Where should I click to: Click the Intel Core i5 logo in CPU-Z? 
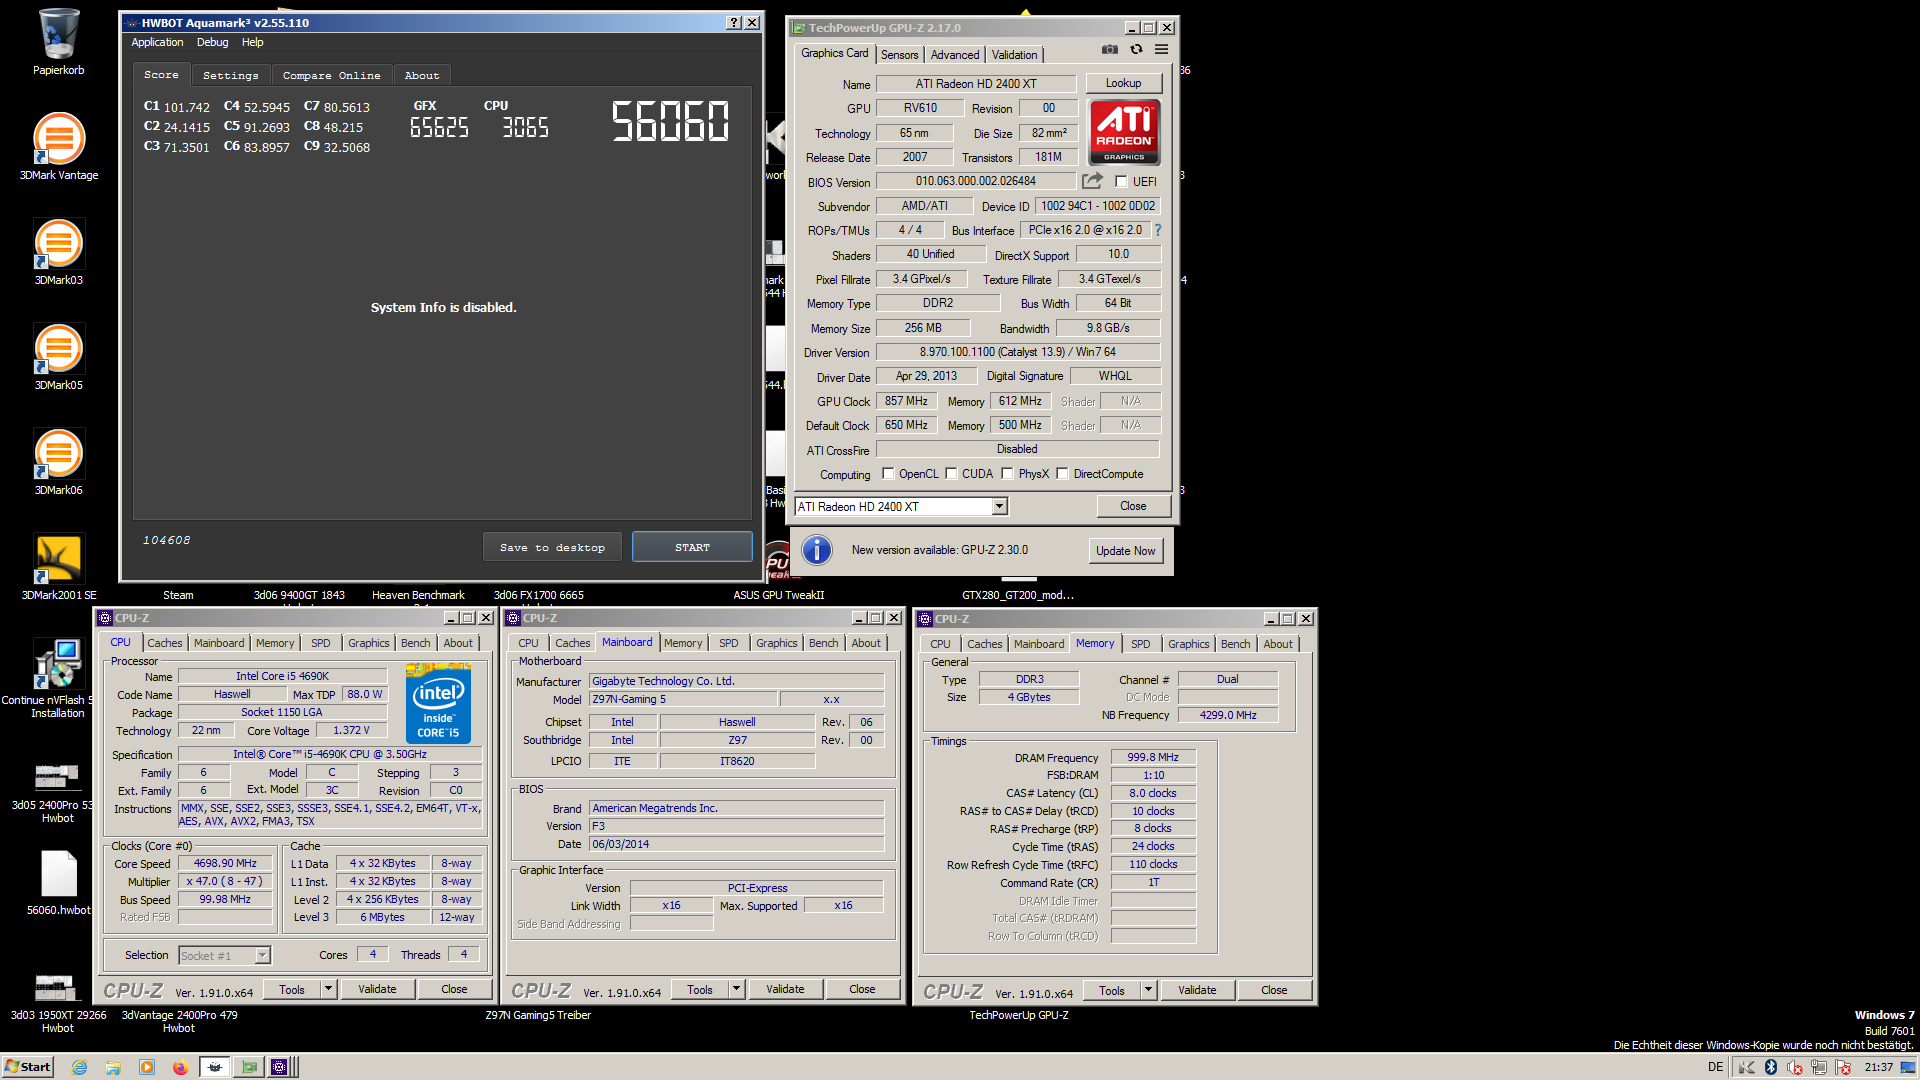[x=438, y=704]
